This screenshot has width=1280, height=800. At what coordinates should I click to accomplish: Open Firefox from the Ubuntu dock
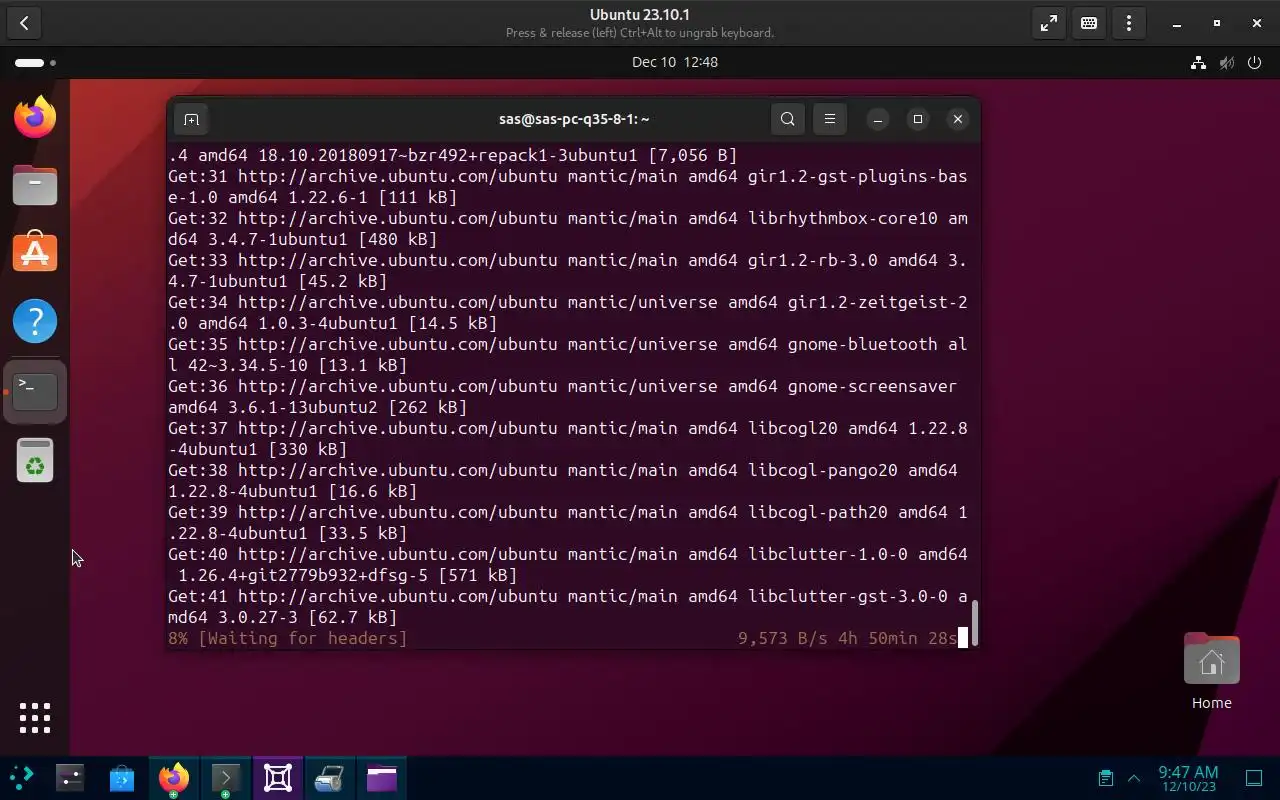(x=35, y=117)
